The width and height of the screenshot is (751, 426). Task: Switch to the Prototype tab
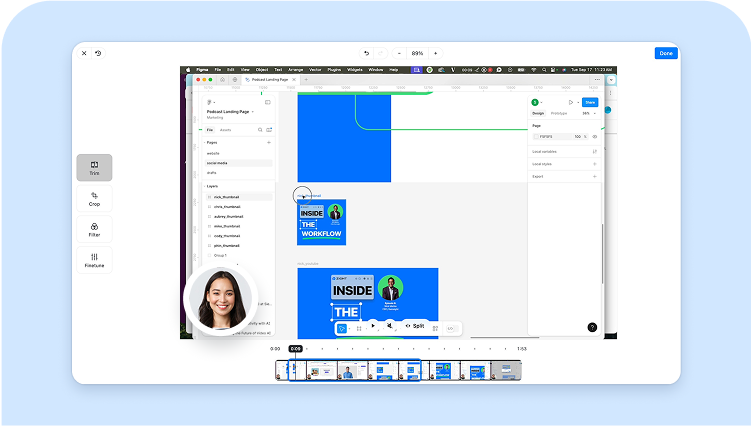559,114
